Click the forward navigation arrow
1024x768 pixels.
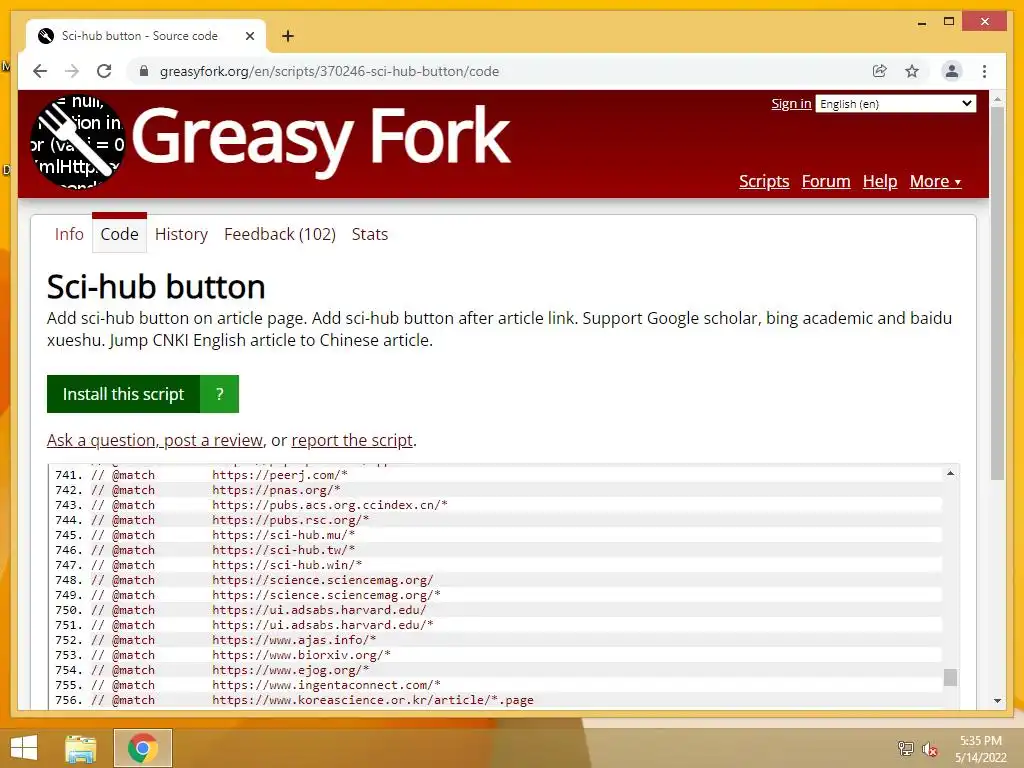tap(72, 71)
